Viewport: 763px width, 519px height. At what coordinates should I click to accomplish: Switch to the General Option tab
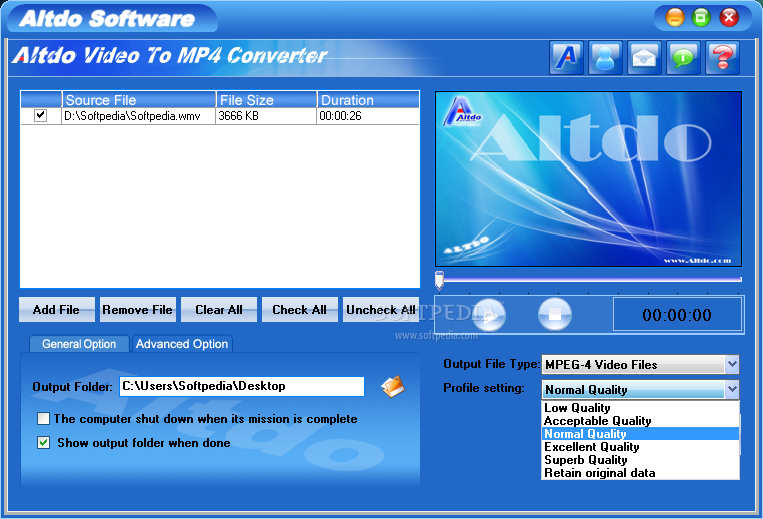click(x=79, y=344)
